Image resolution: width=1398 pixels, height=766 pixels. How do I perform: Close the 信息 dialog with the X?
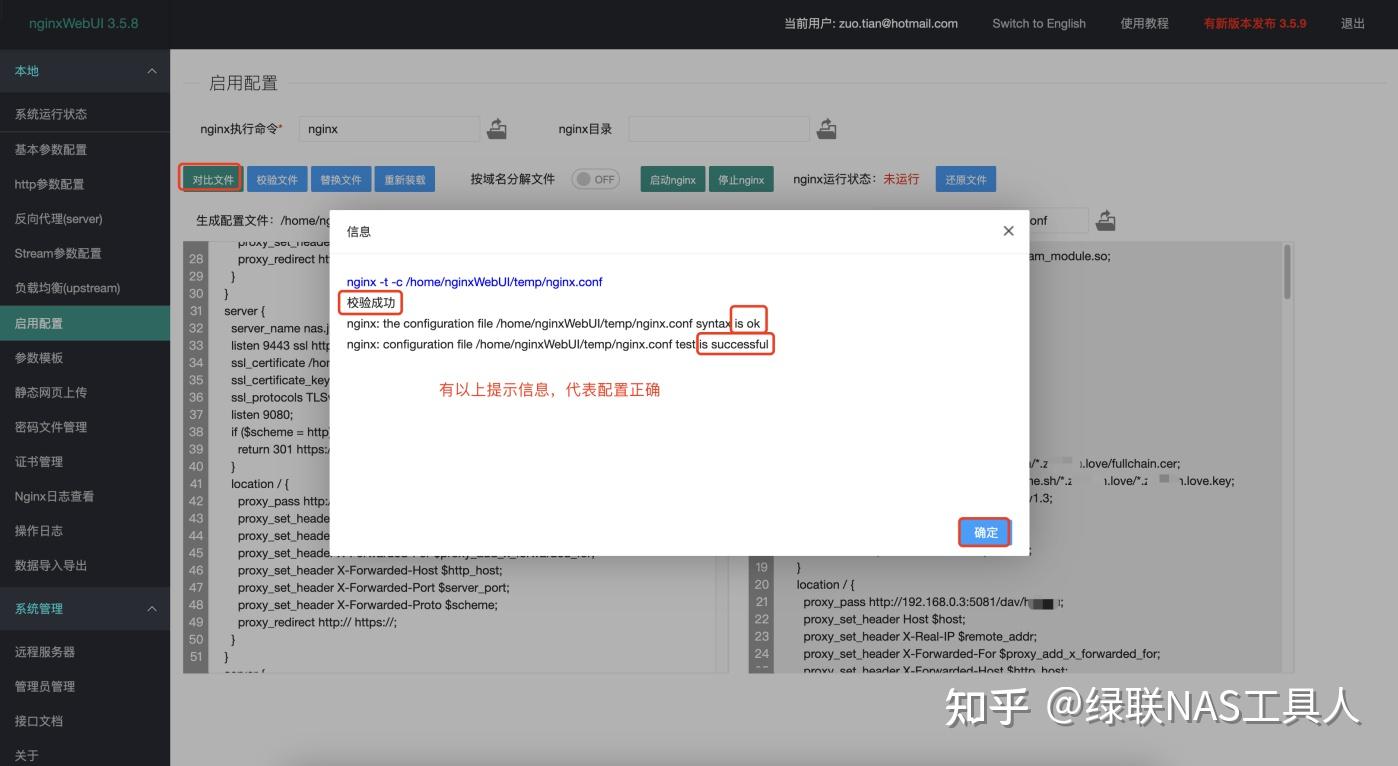coord(1008,230)
